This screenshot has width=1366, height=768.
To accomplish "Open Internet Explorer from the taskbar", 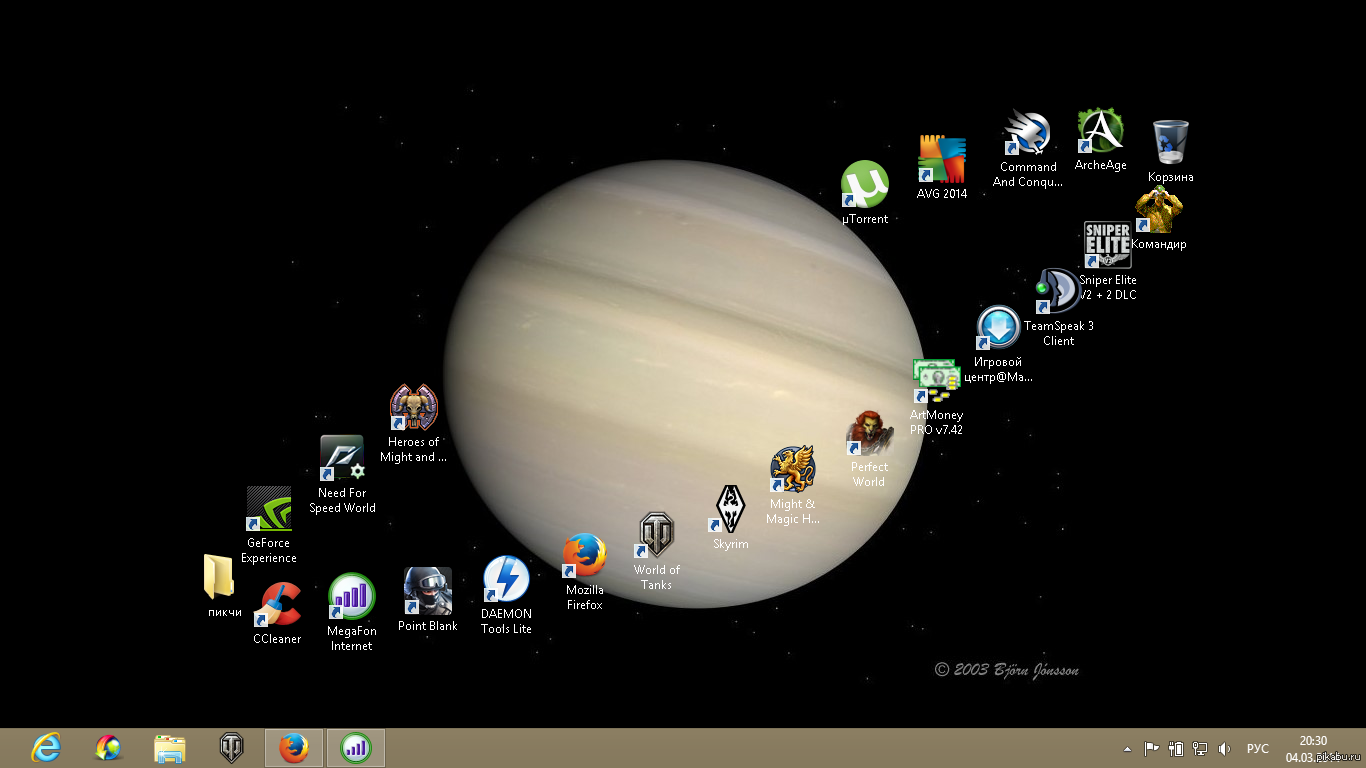I will pos(46,748).
